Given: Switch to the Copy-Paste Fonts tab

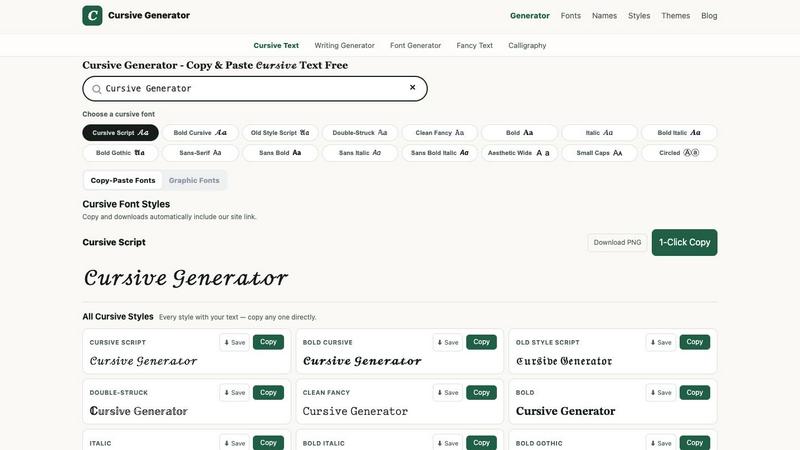Looking at the screenshot, I should (123, 180).
